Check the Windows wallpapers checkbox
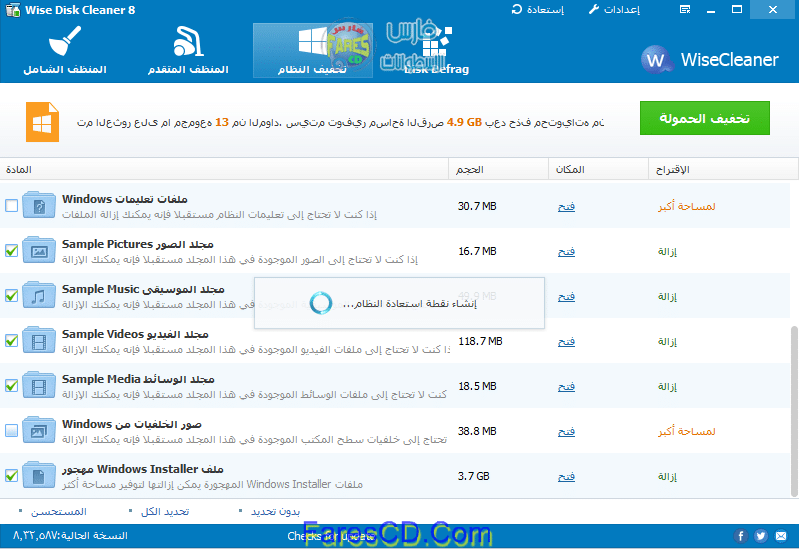 pos(11,430)
